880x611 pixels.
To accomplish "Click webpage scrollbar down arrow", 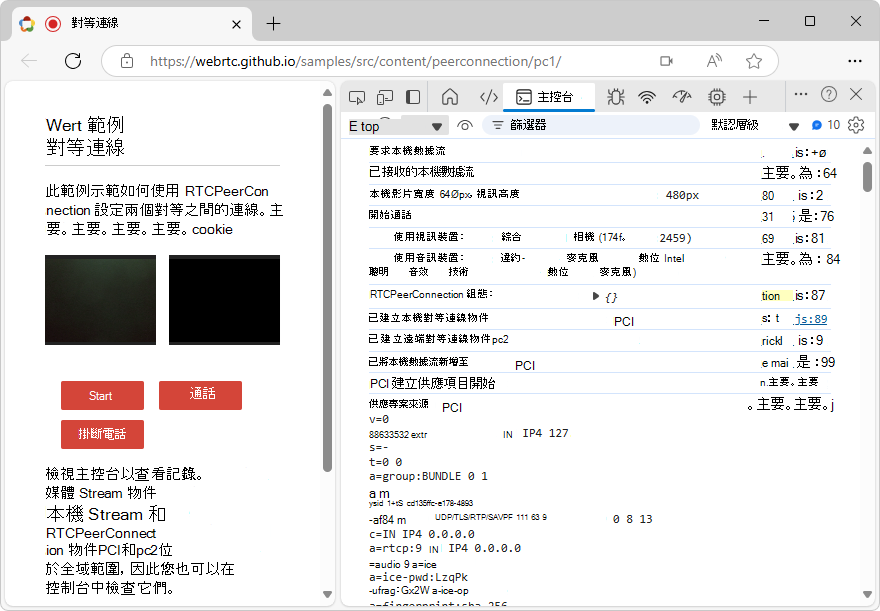I will 328,594.
